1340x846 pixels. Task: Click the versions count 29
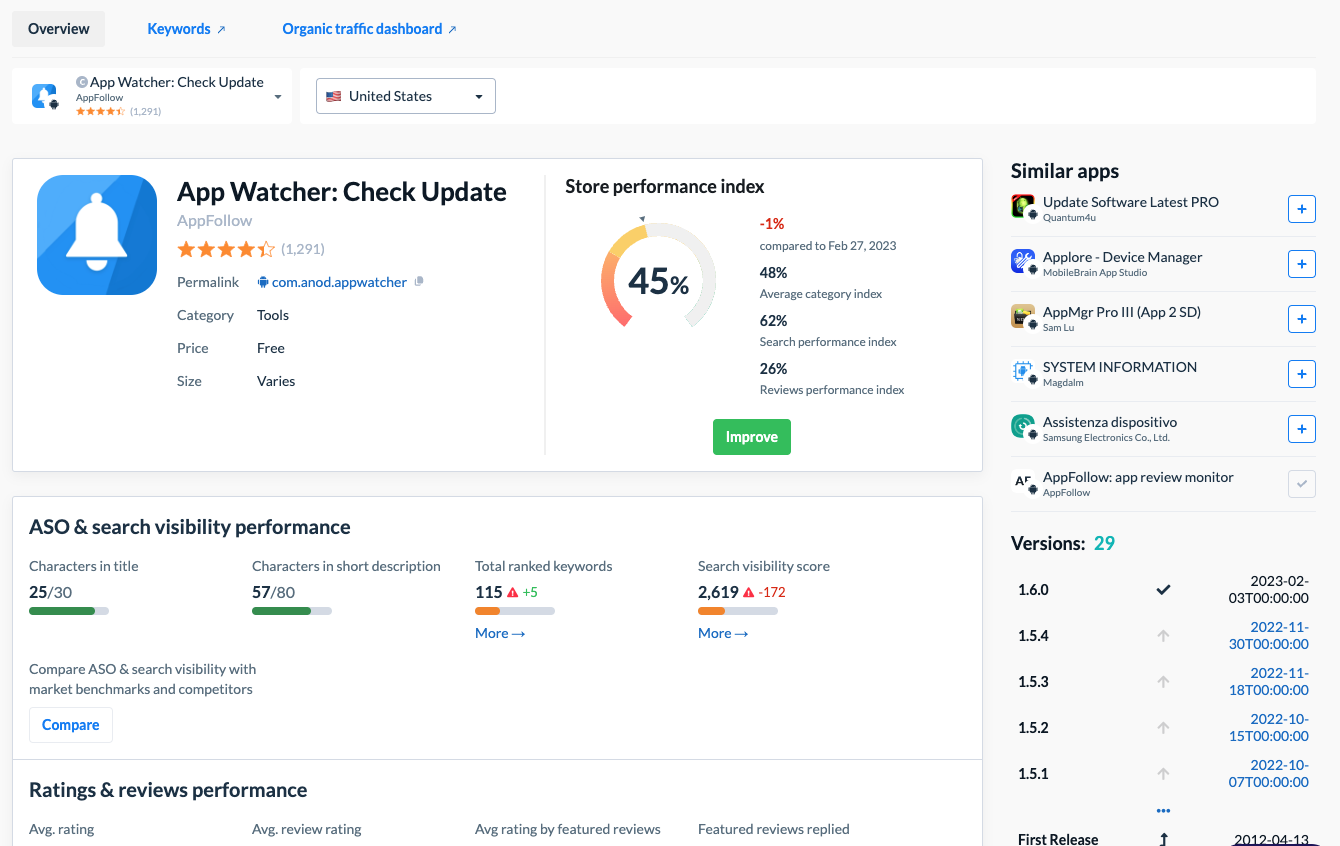point(1104,544)
